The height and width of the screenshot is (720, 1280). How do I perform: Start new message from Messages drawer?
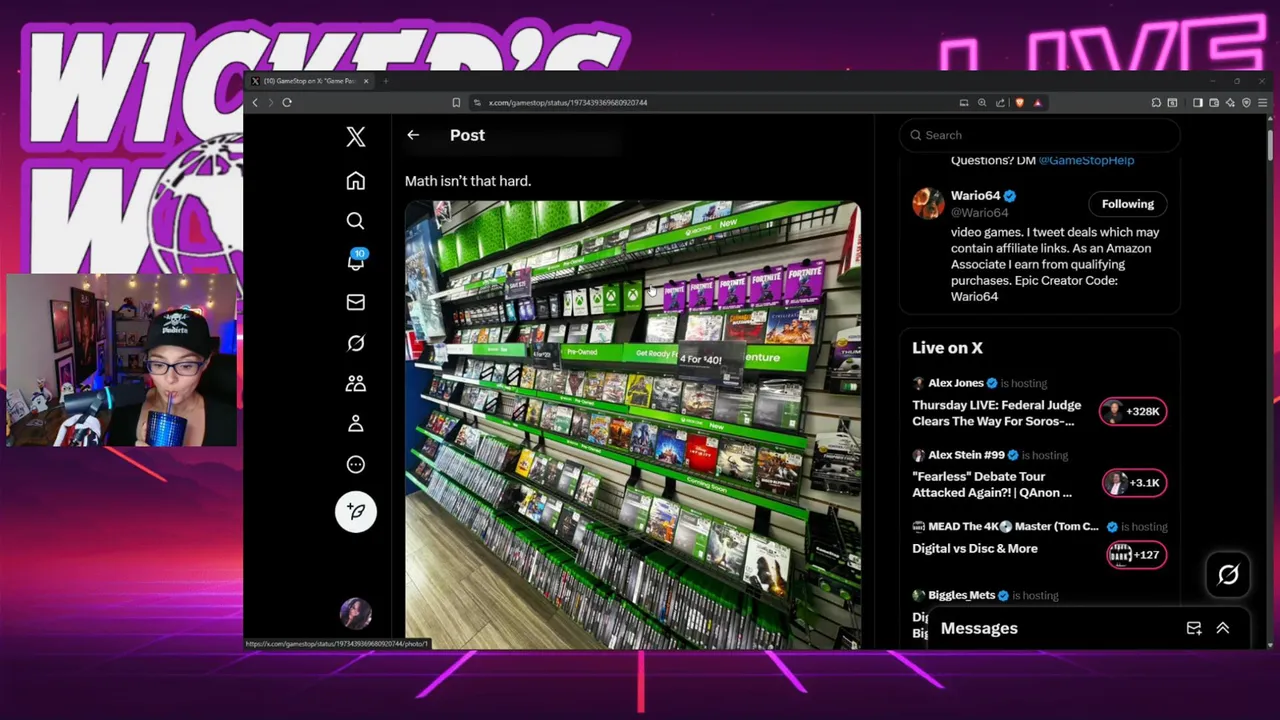[1194, 628]
